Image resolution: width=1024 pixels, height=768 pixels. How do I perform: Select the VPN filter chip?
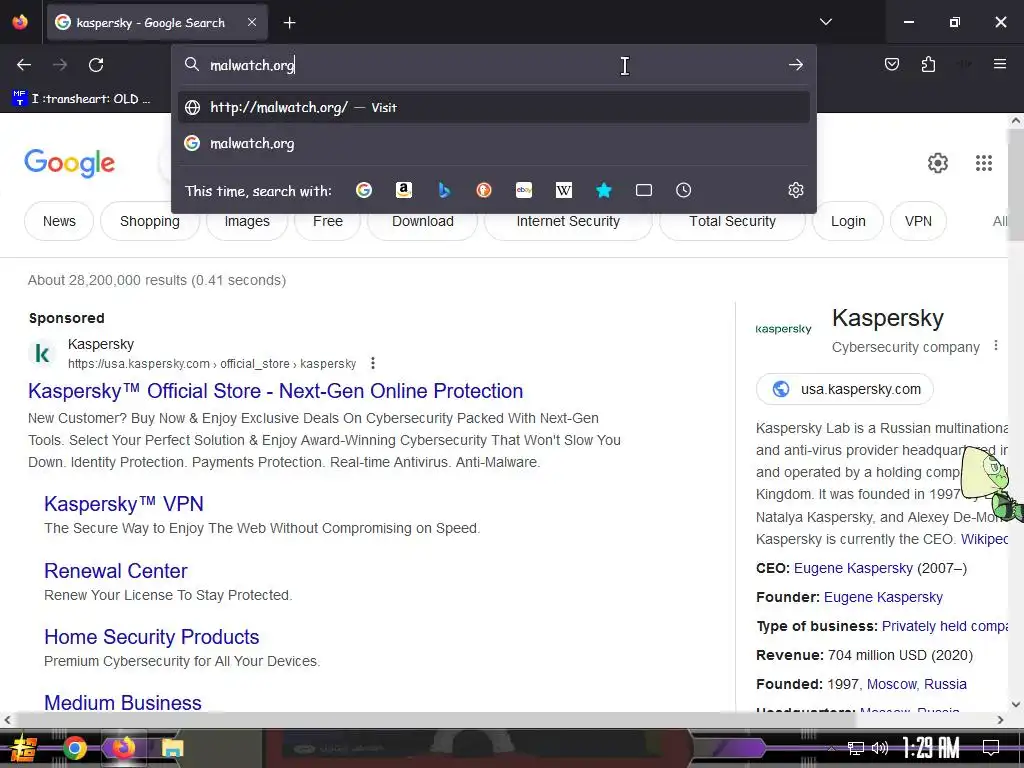click(918, 221)
